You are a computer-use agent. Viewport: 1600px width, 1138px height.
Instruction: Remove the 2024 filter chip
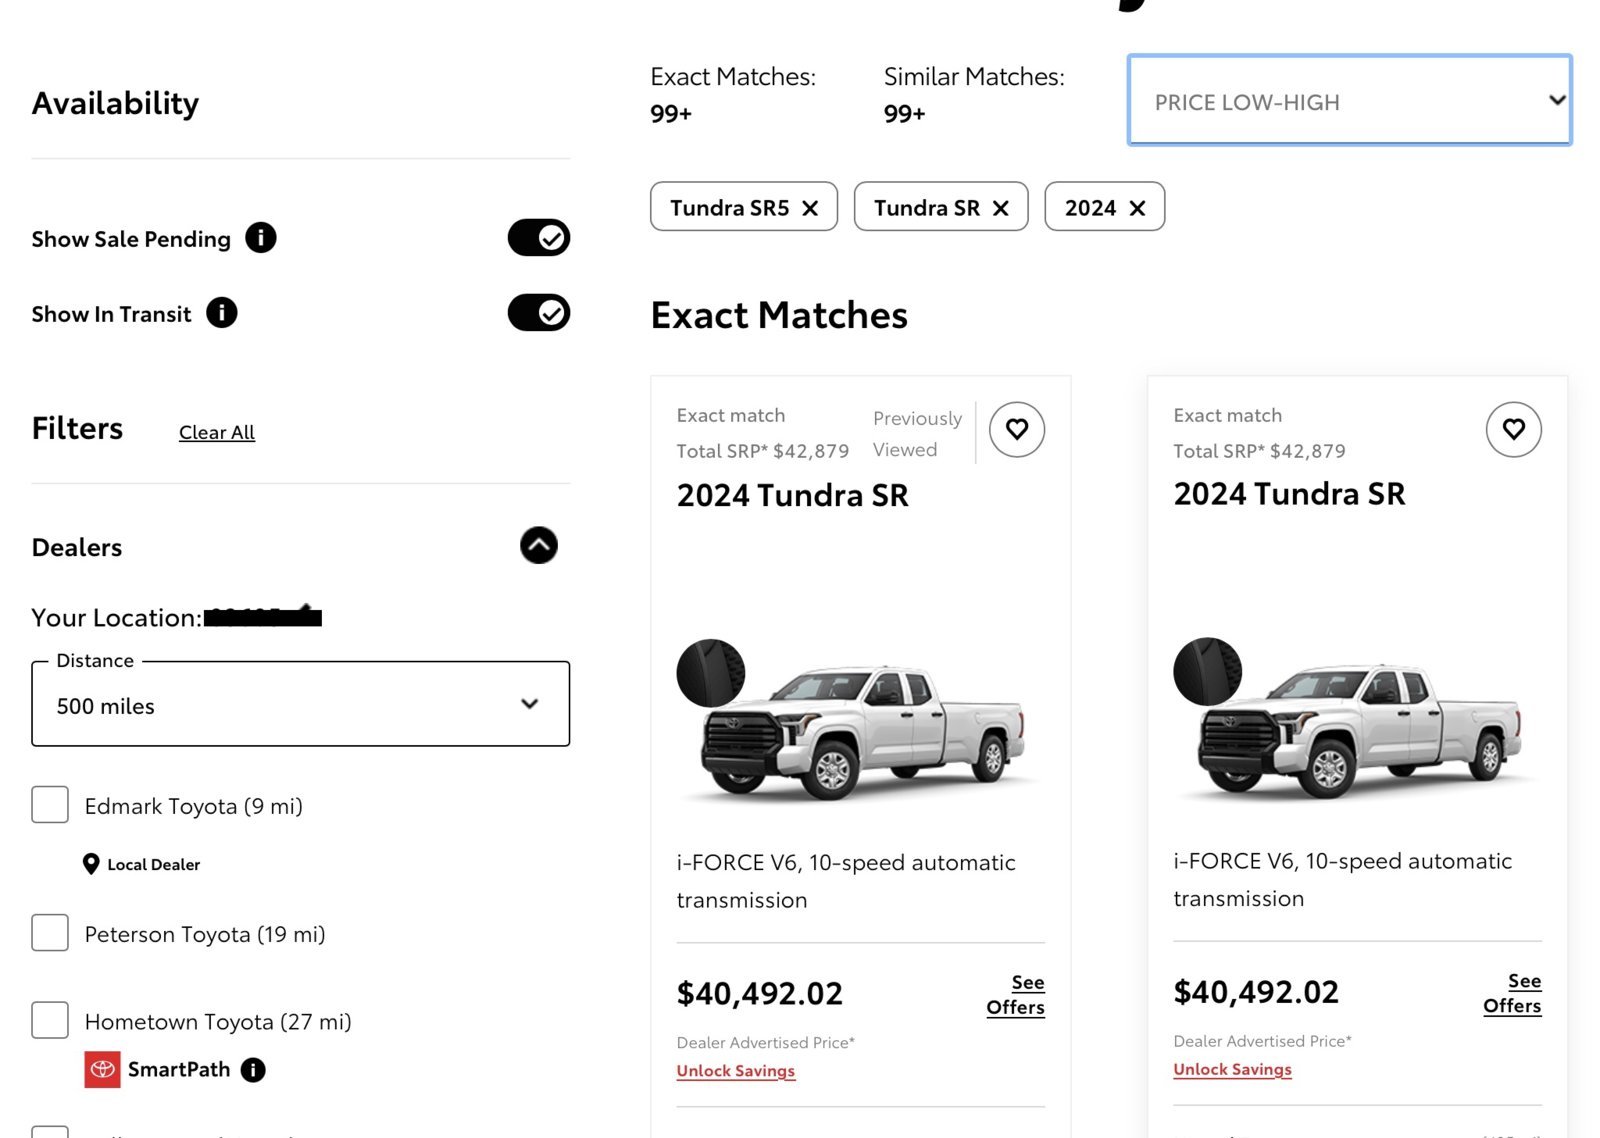[x=1137, y=208]
